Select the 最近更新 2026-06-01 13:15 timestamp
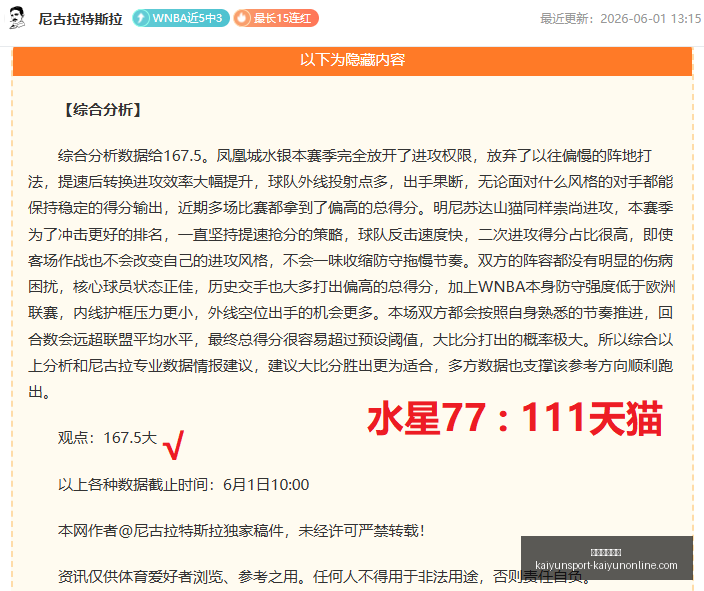704x591 pixels. tap(620, 18)
